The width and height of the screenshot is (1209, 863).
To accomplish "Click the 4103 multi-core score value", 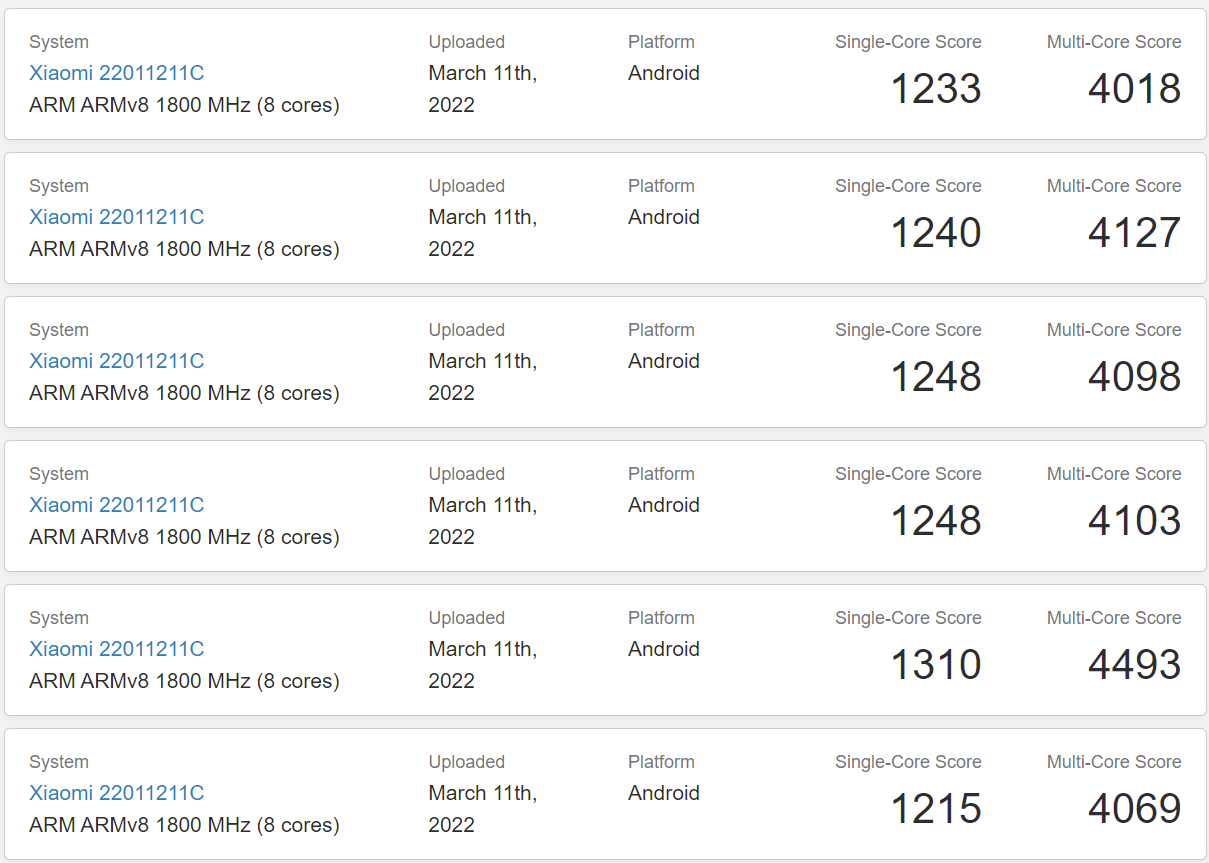I will (1135, 521).
